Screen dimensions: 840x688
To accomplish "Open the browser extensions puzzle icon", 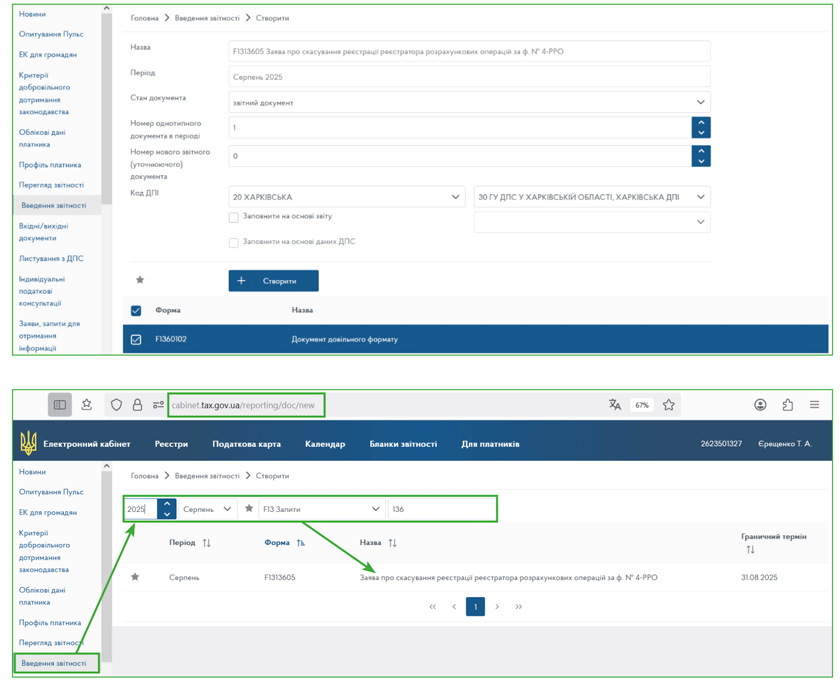I will (x=787, y=405).
